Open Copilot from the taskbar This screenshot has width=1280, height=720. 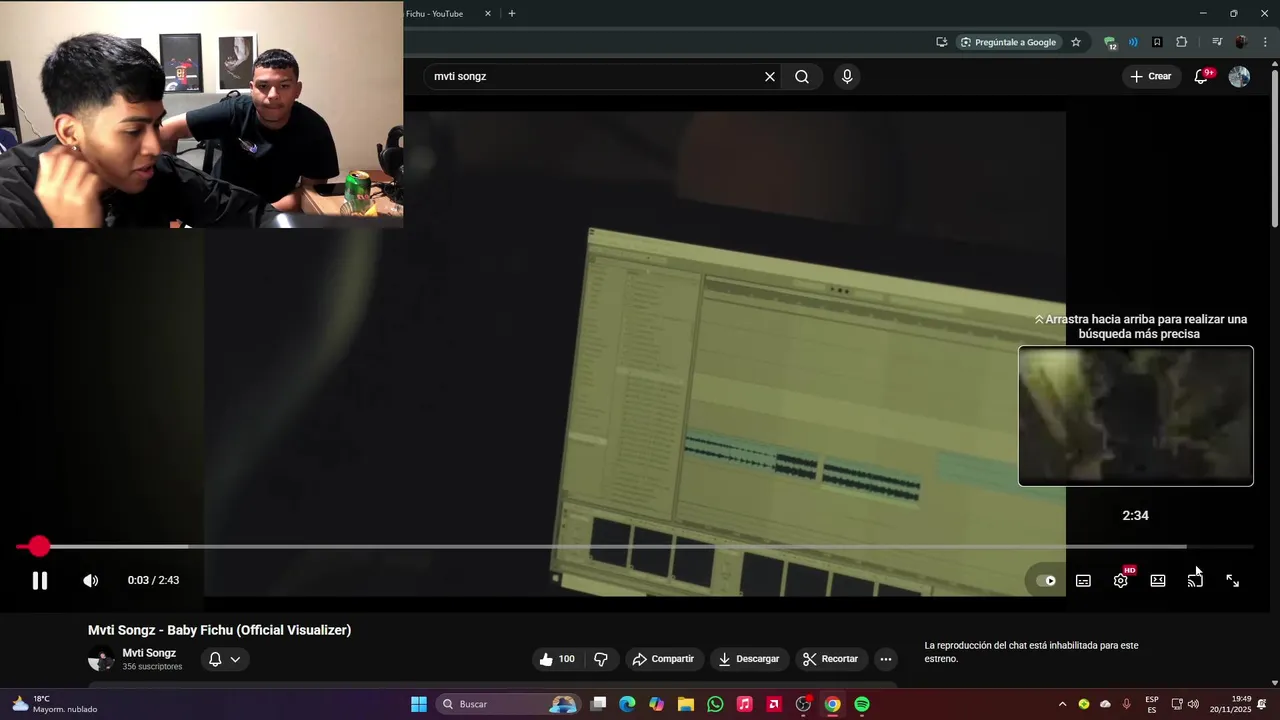(x=656, y=704)
